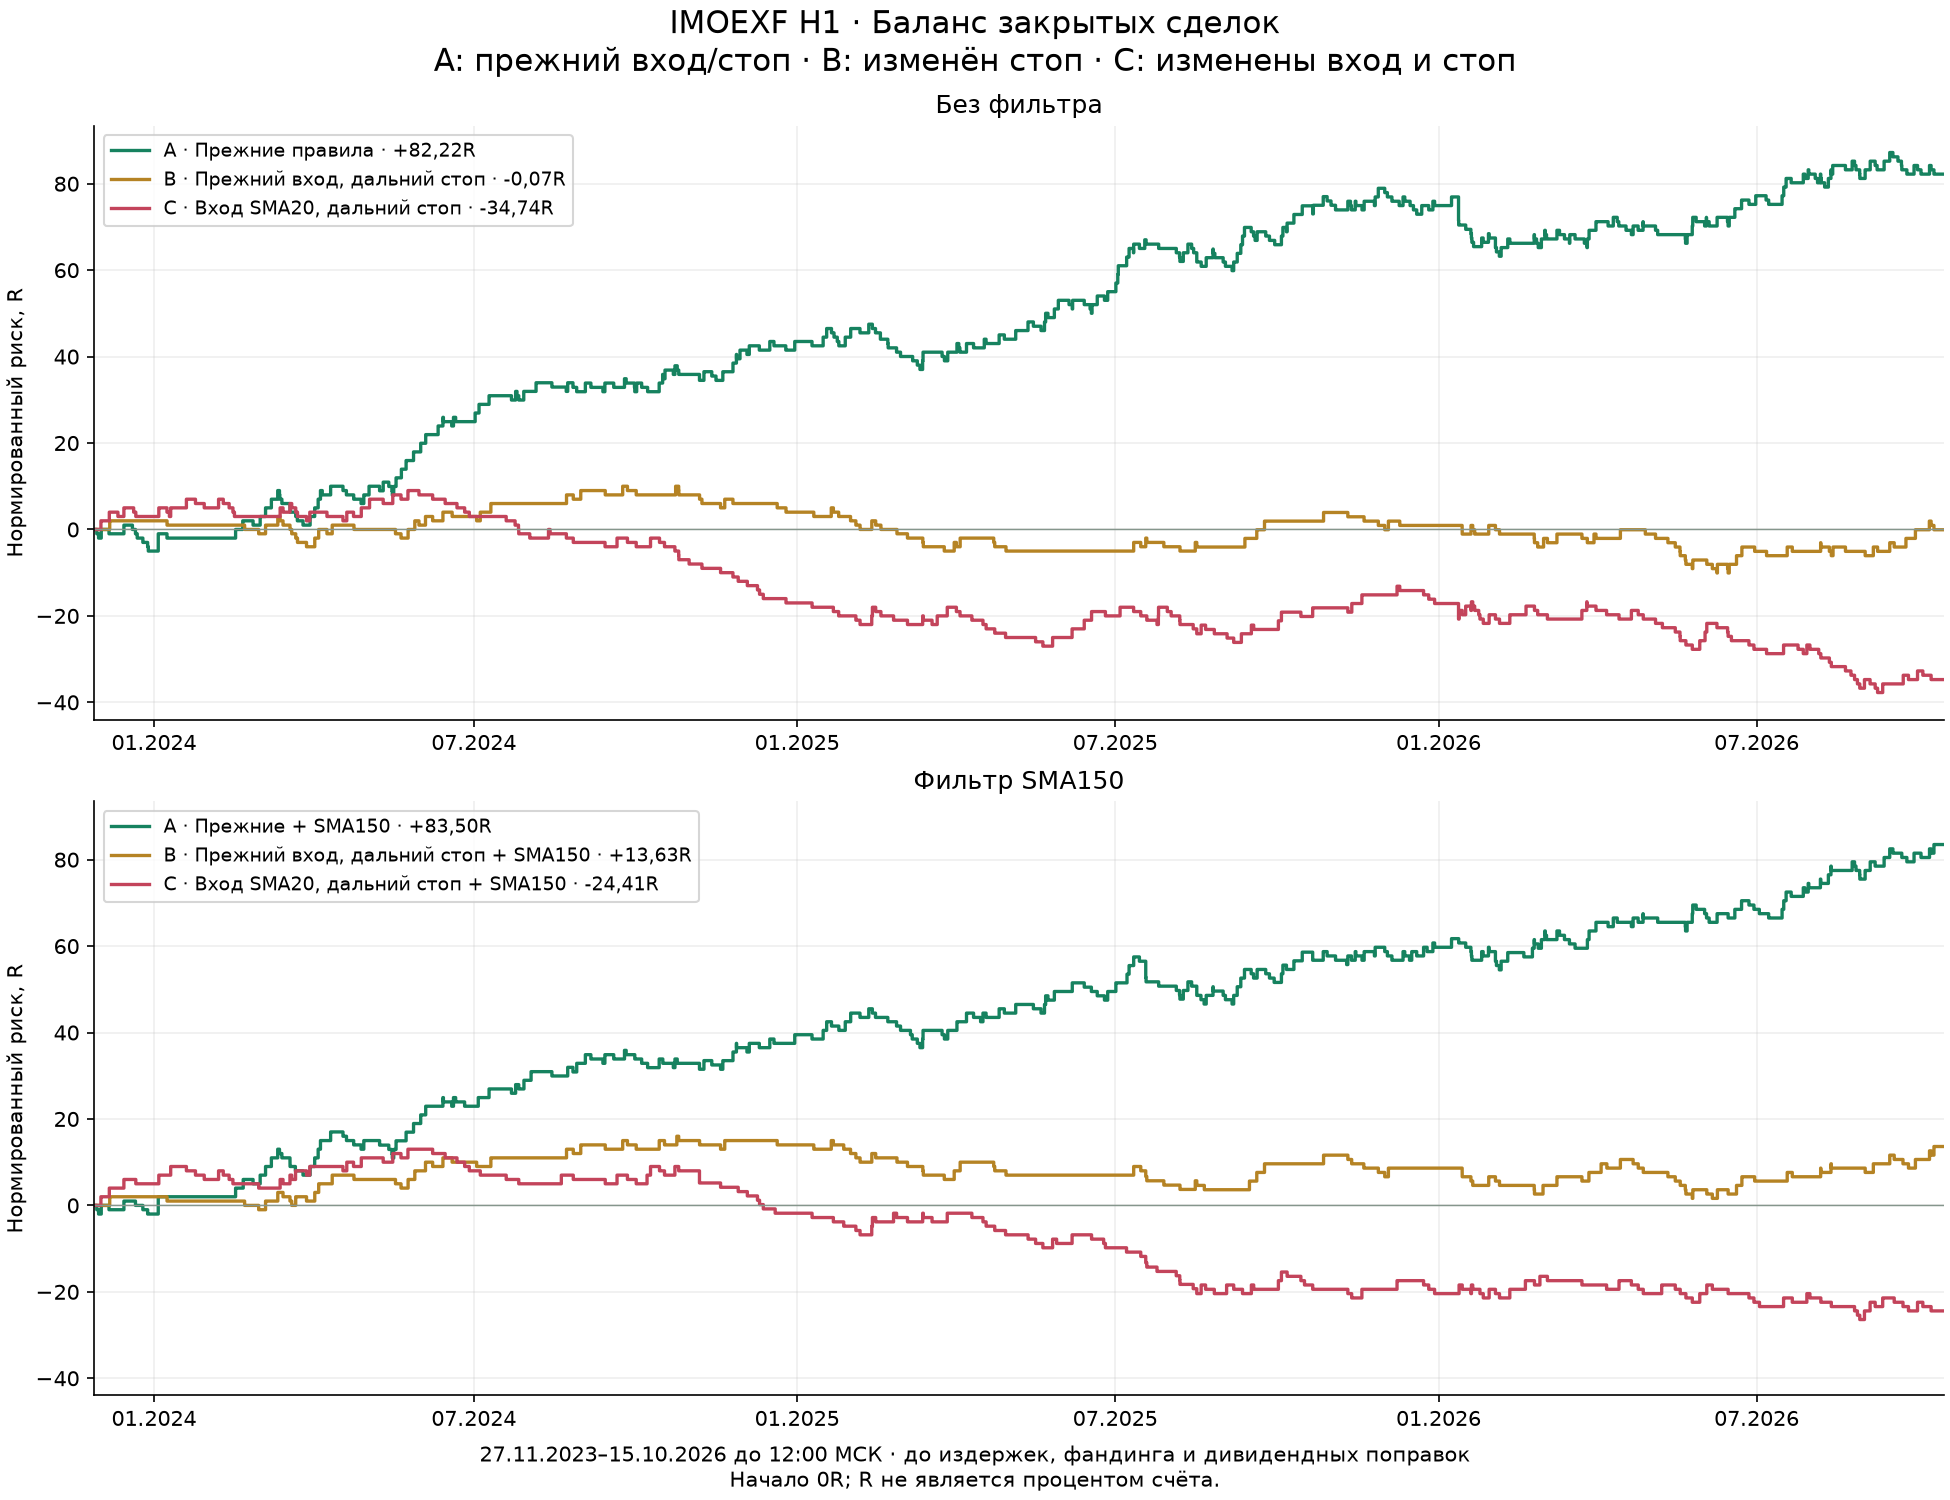Screen dimensions: 1950x1500
Task: Click legend entry 'C · Вход SMA20, дальний стоп · -34,74R'
Action: click(x=358, y=209)
